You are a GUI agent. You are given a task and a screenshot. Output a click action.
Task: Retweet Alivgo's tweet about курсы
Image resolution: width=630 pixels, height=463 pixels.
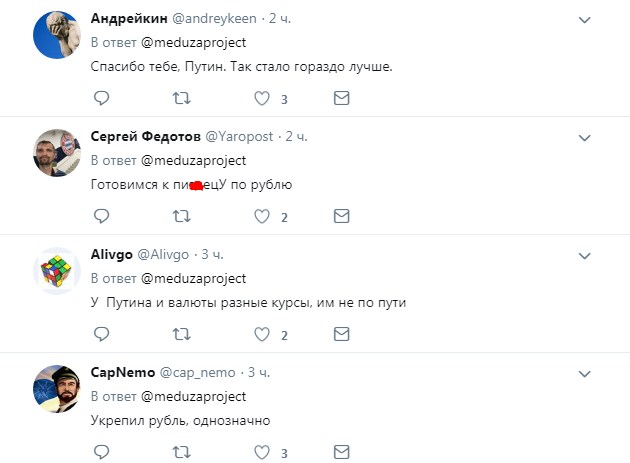(x=181, y=333)
